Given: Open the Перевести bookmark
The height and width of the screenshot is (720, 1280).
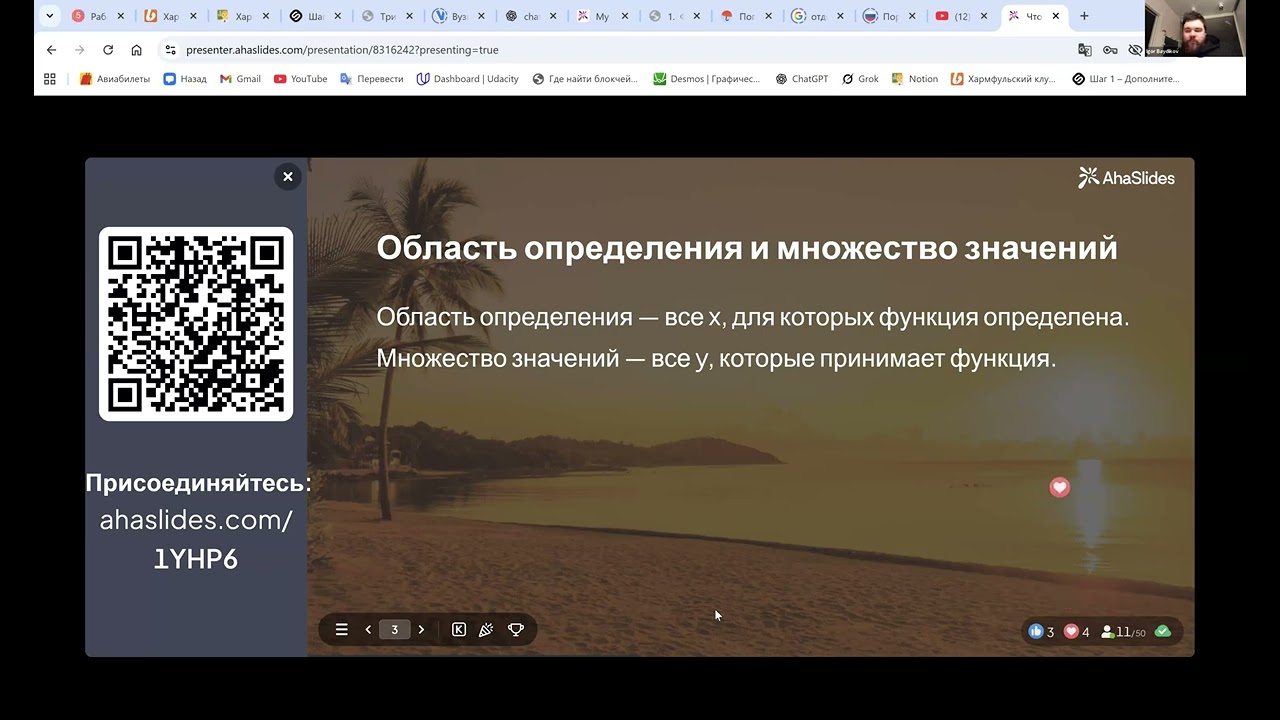Looking at the screenshot, I should tap(372, 79).
